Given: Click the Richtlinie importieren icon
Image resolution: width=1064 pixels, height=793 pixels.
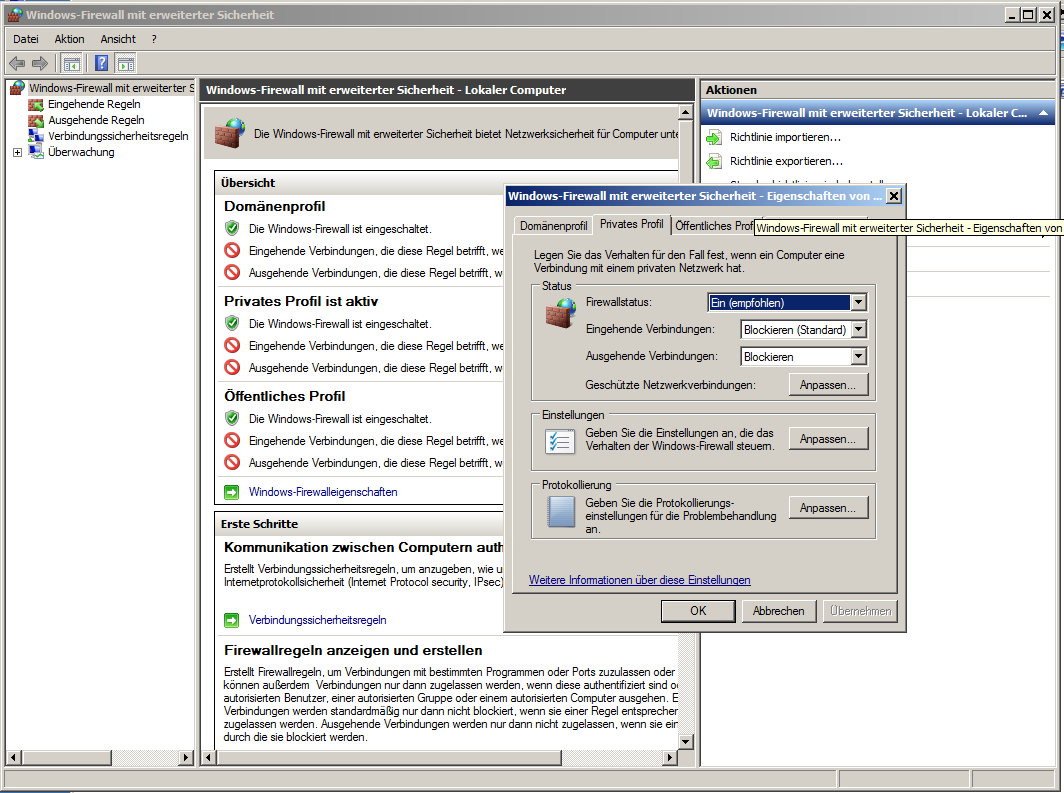Looking at the screenshot, I should 714,138.
